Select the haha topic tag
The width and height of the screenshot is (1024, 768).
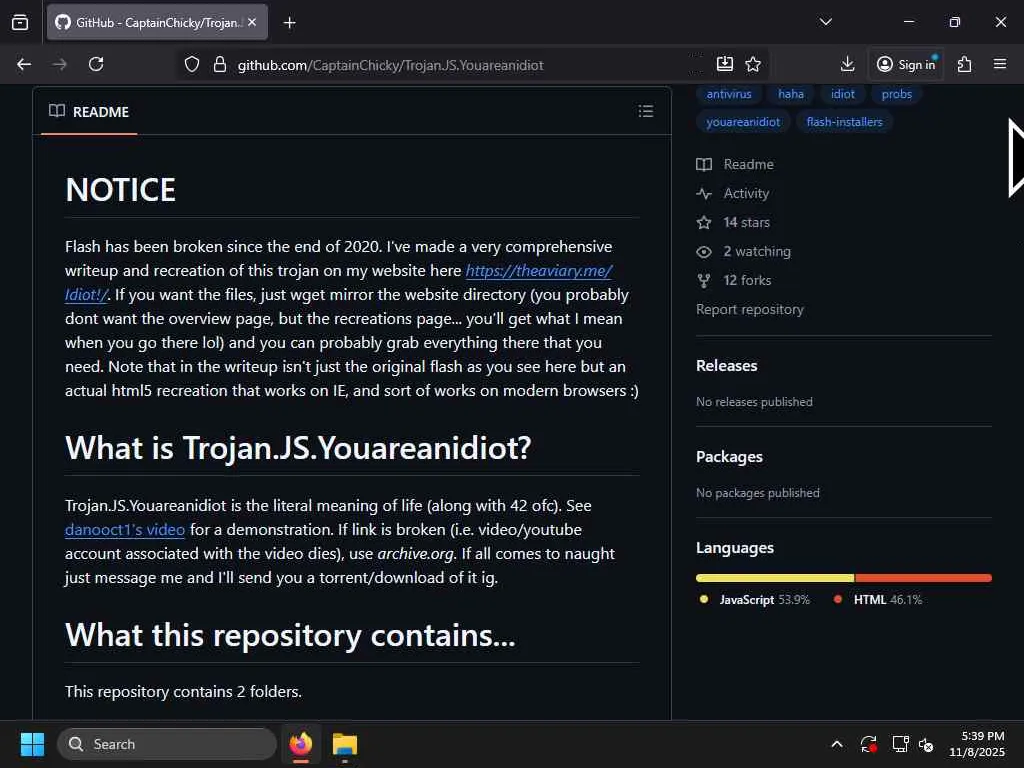coord(791,94)
